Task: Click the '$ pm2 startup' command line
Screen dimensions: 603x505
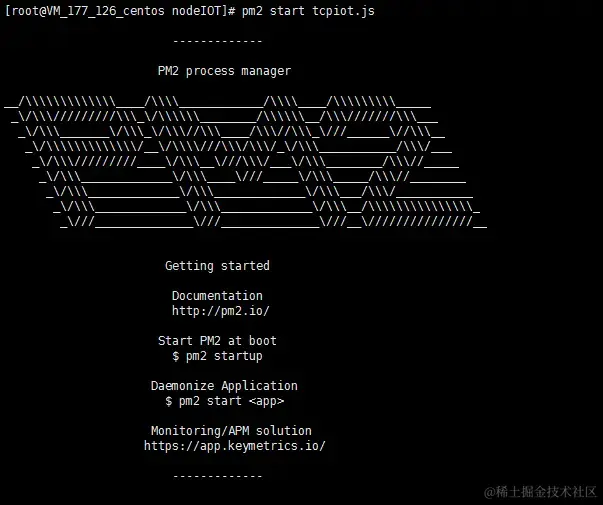Action: [x=217, y=356]
